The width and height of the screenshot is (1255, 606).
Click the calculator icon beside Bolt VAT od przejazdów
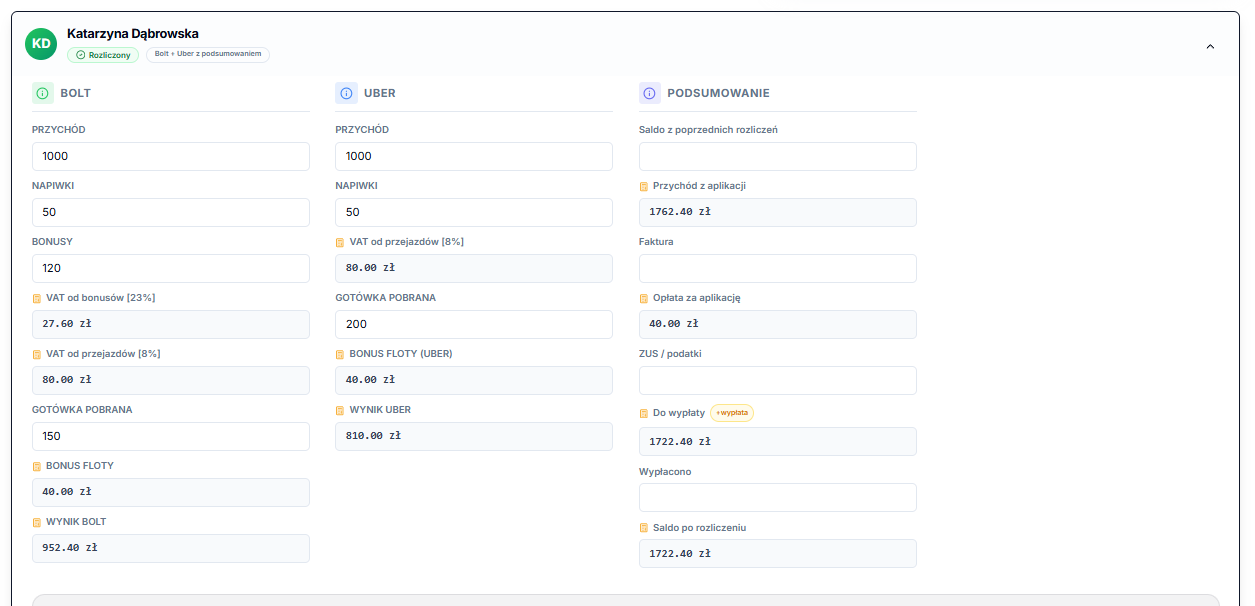click(x=37, y=354)
